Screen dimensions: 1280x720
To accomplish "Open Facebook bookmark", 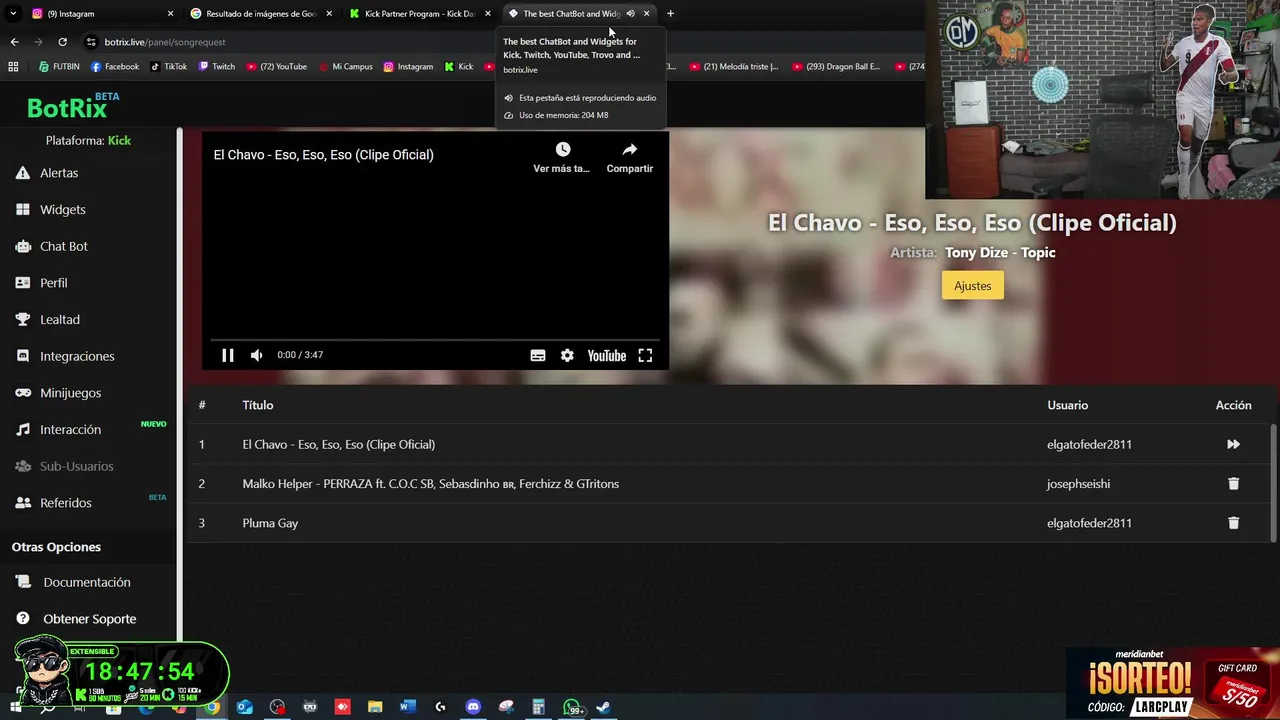I will click(x=115, y=67).
